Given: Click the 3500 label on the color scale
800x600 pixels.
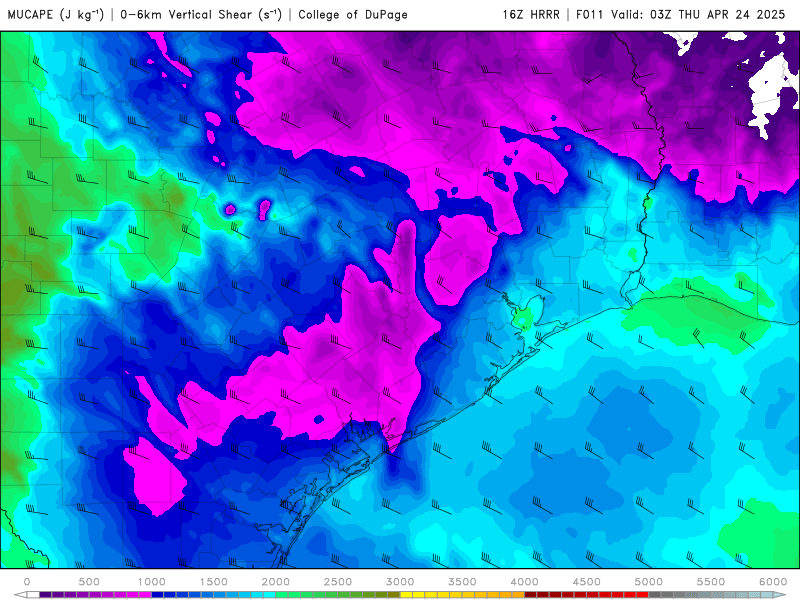Looking at the screenshot, I should [x=462, y=582].
